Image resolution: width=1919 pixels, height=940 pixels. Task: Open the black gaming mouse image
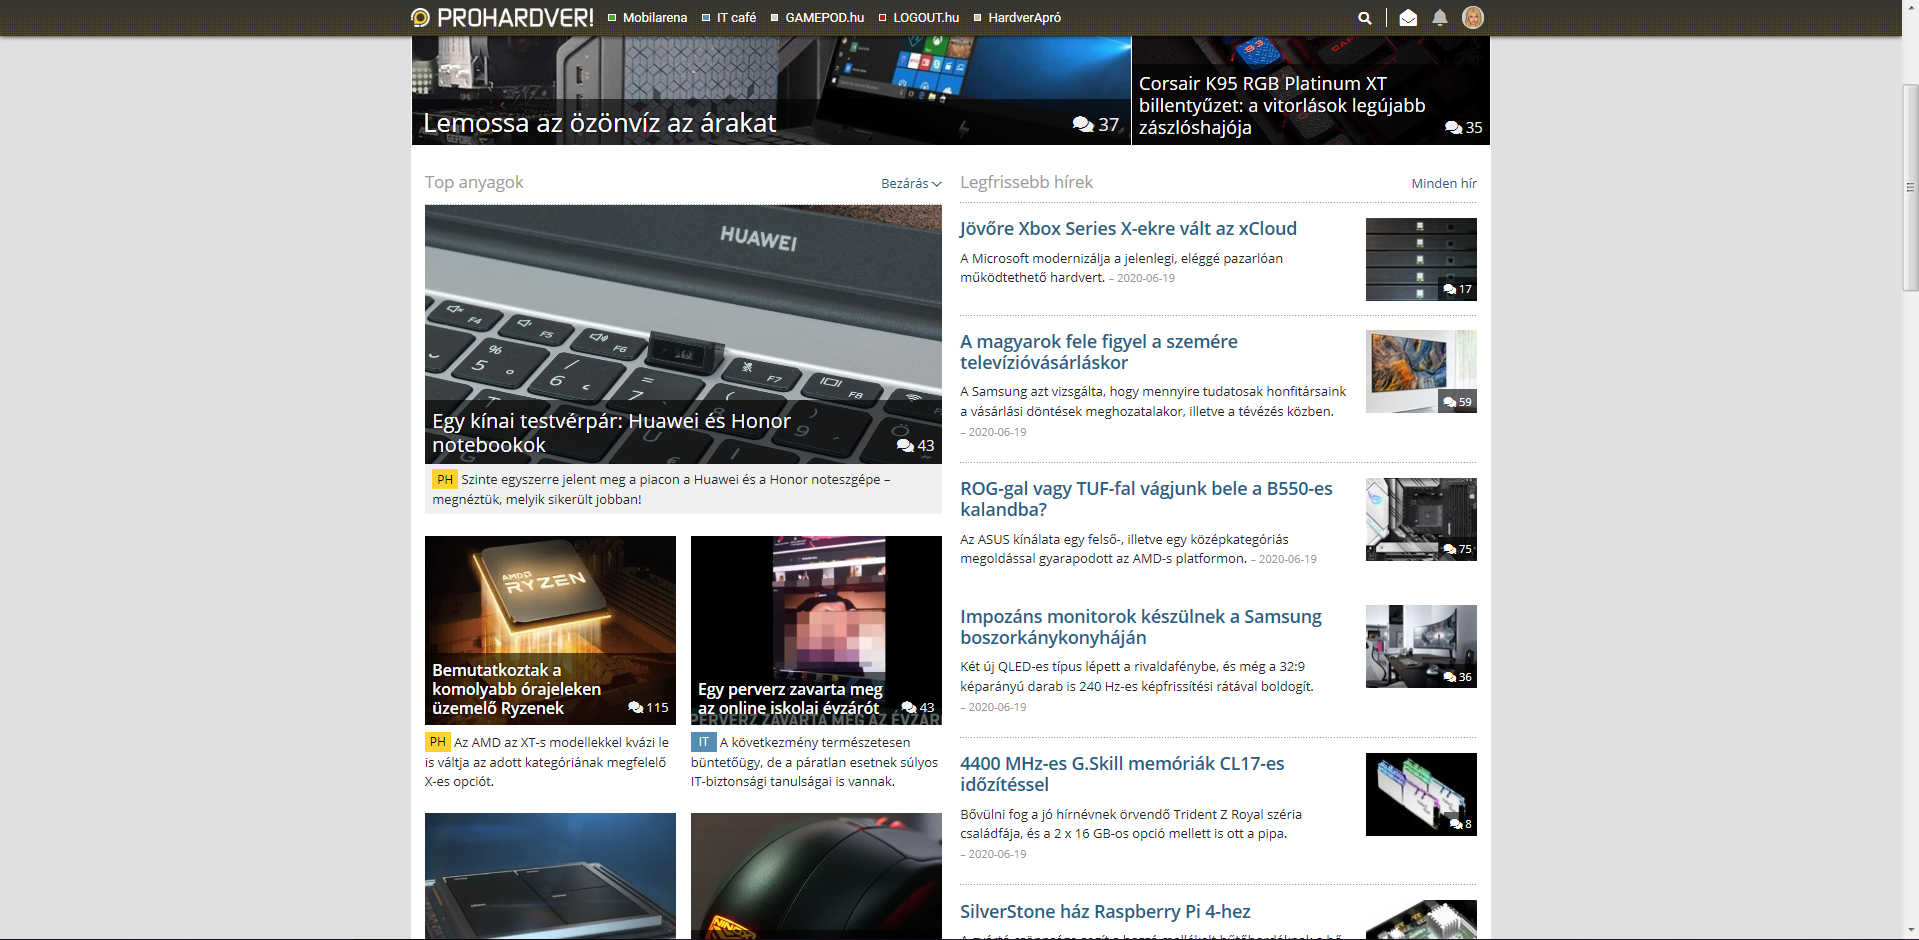(816, 876)
